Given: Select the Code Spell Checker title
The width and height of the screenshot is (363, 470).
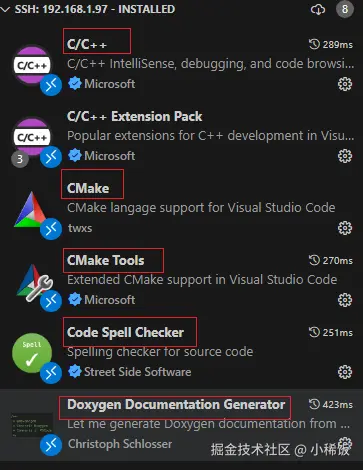Looking at the screenshot, I should (x=125, y=332).
